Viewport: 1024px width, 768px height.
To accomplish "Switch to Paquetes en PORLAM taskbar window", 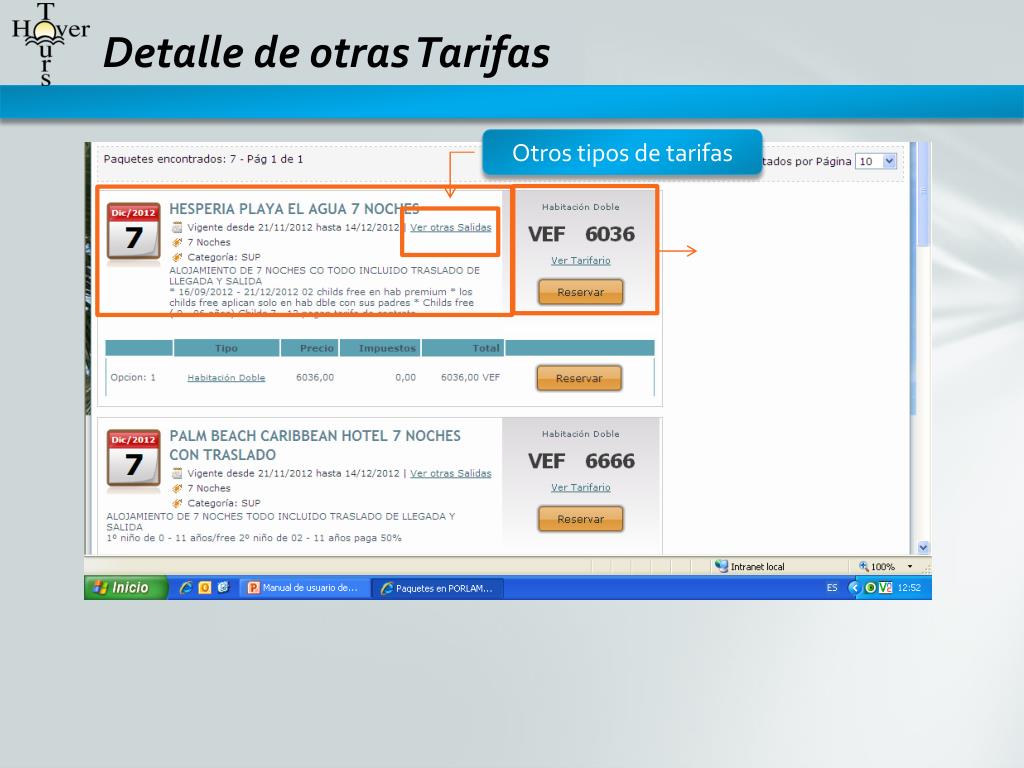I will click(x=439, y=588).
